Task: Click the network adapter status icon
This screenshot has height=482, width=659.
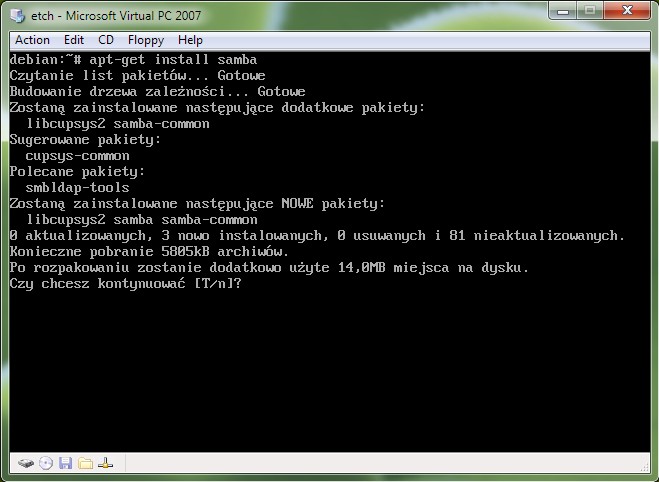Action: [x=105, y=464]
